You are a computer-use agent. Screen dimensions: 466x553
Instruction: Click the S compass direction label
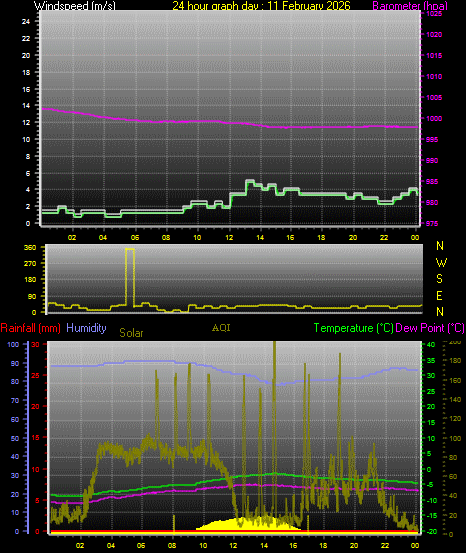point(440,279)
